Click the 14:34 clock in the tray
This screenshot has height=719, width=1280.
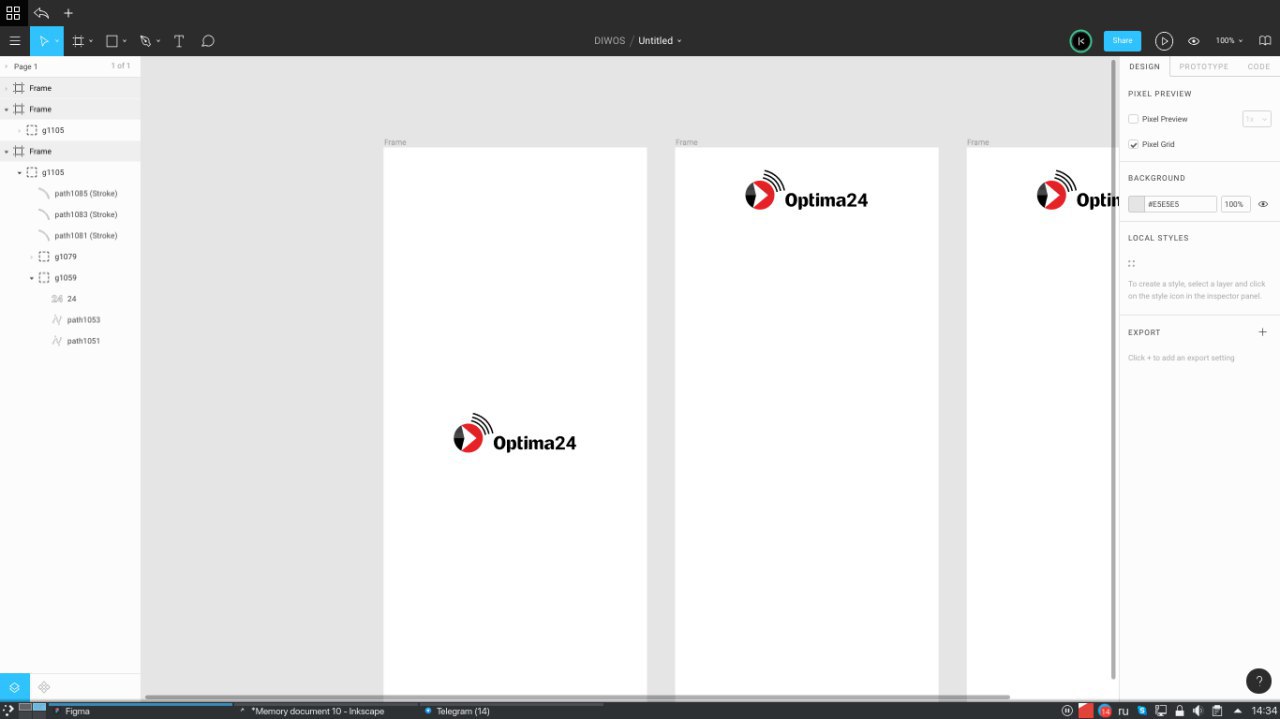tap(1264, 711)
